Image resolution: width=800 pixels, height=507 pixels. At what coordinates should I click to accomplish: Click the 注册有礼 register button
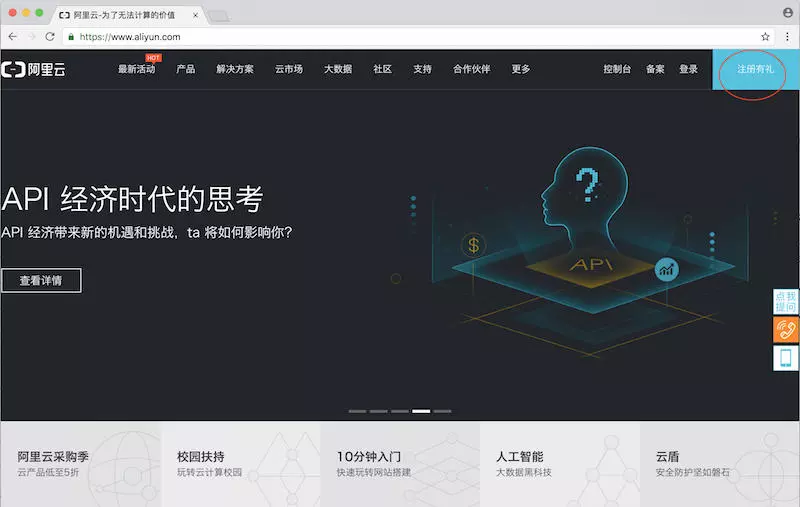[756, 69]
